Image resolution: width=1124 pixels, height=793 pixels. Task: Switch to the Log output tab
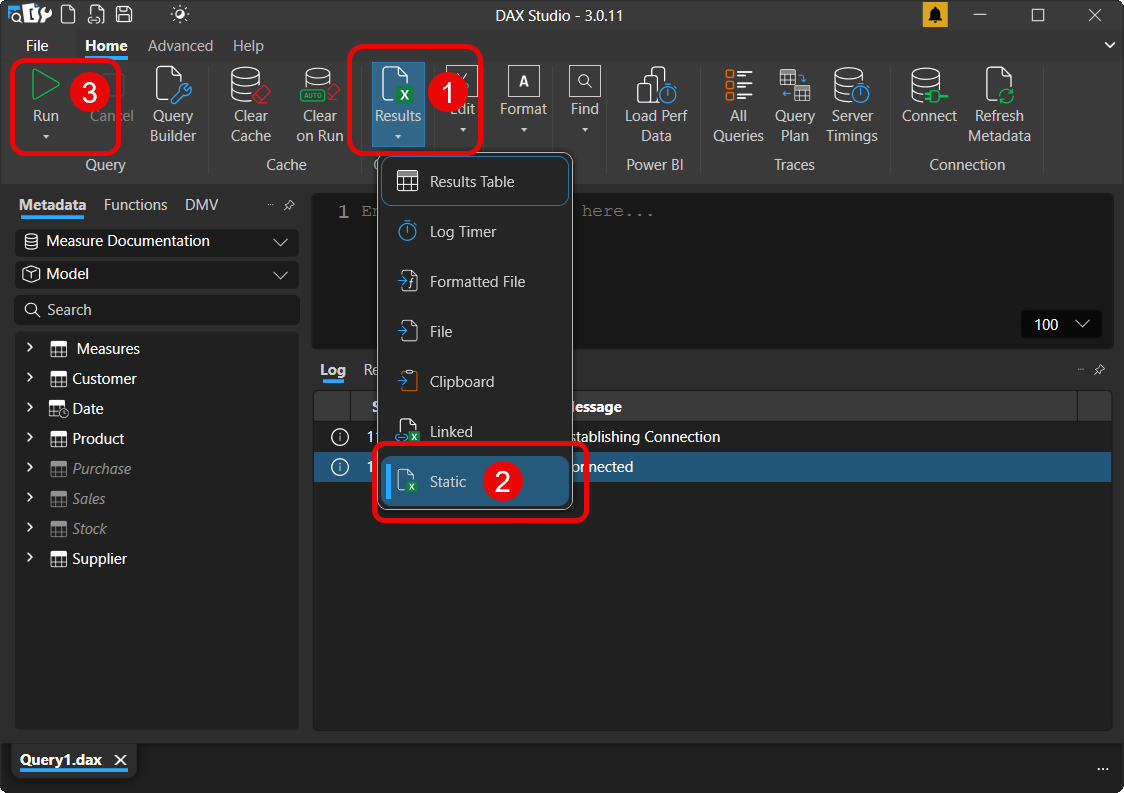point(333,370)
